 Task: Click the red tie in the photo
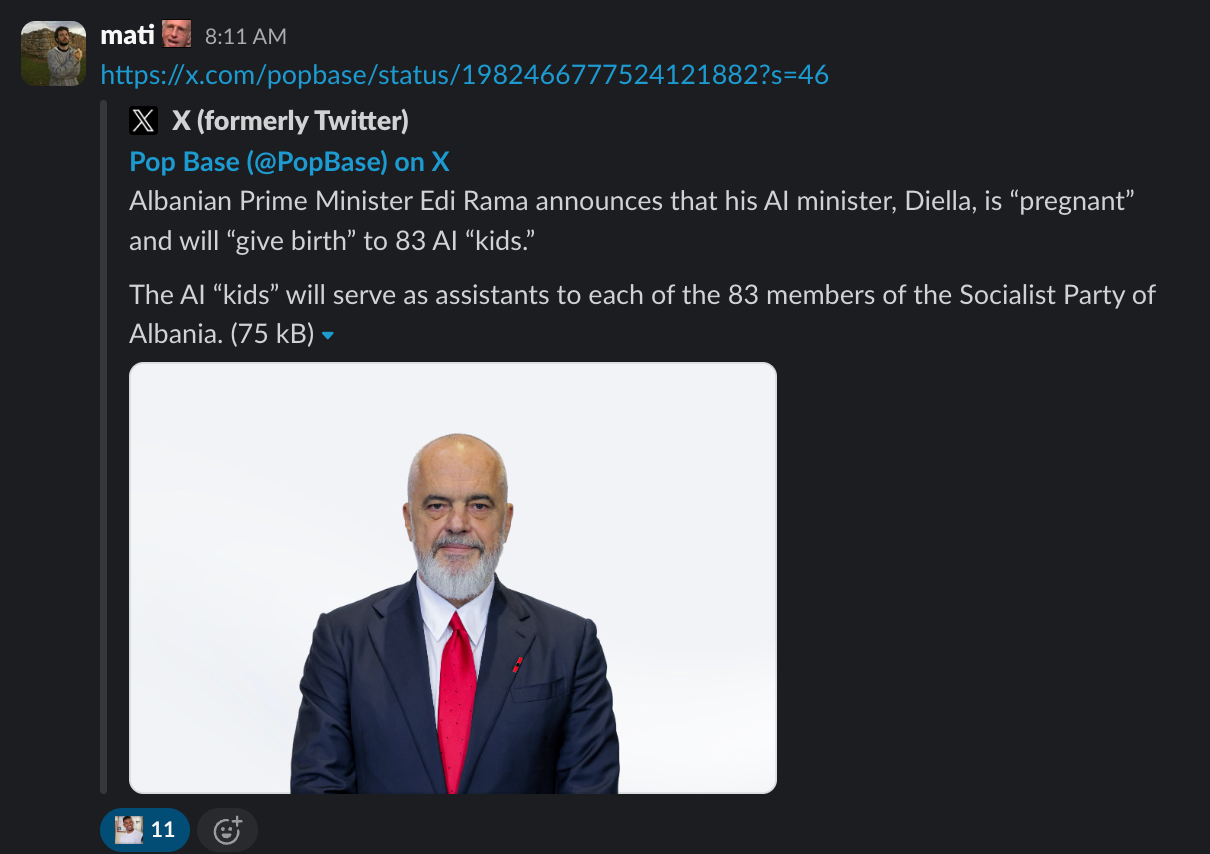456,700
